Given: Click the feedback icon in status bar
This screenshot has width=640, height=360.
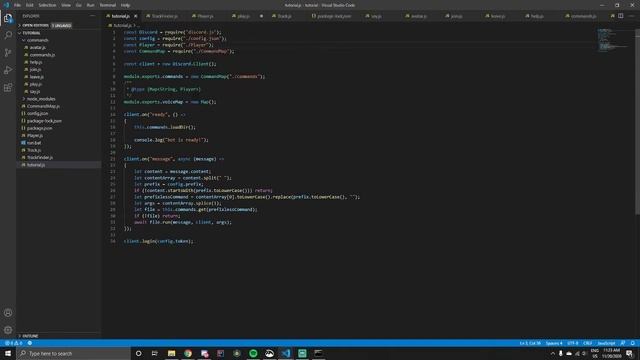Looking at the screenshot, I should [623, 343].
